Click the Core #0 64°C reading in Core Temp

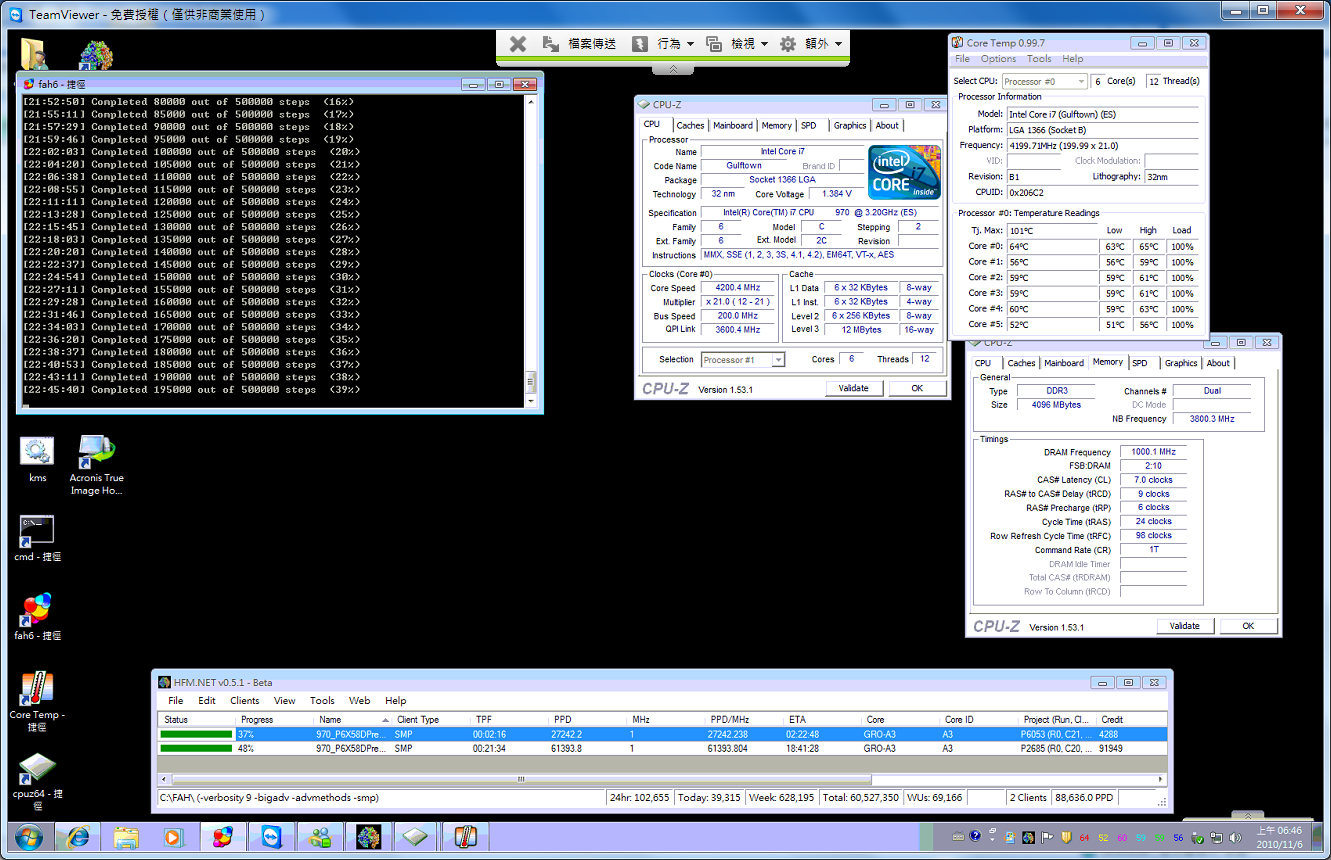[1053, 246]
